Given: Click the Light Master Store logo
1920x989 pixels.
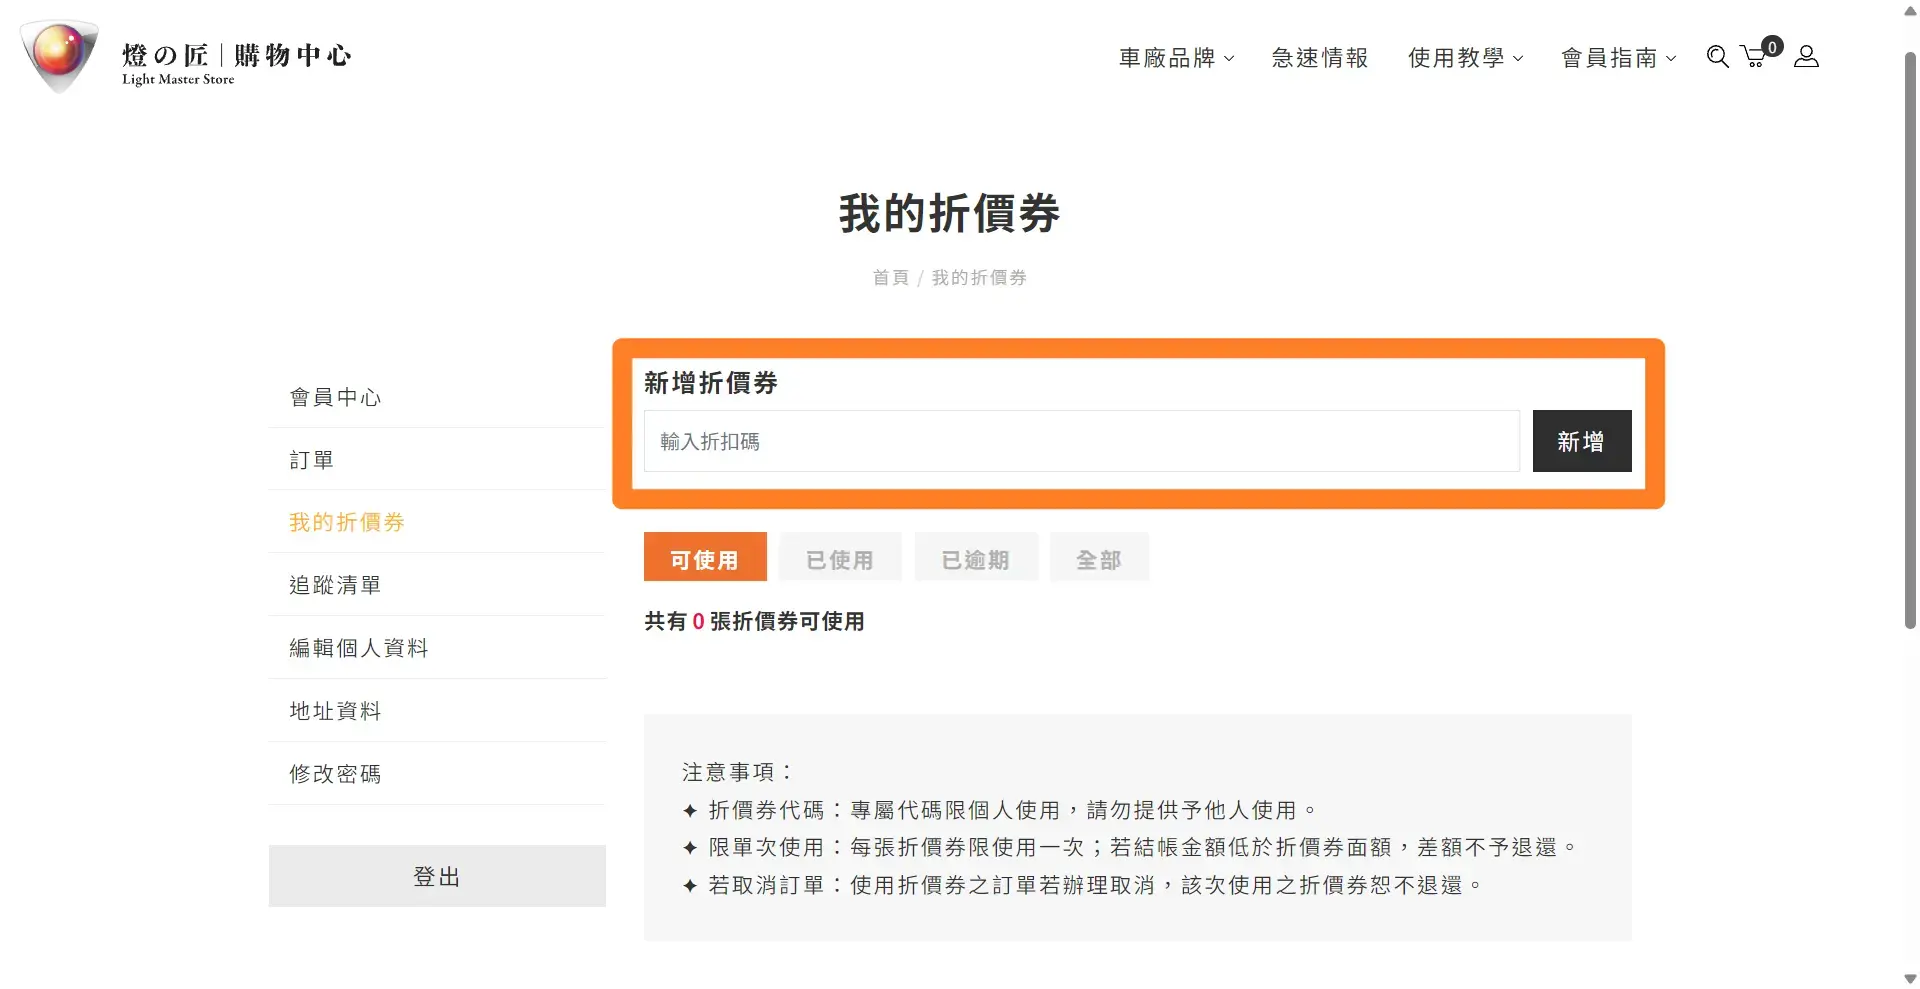Looking at the screenshot, I should (x=186, y=57).
